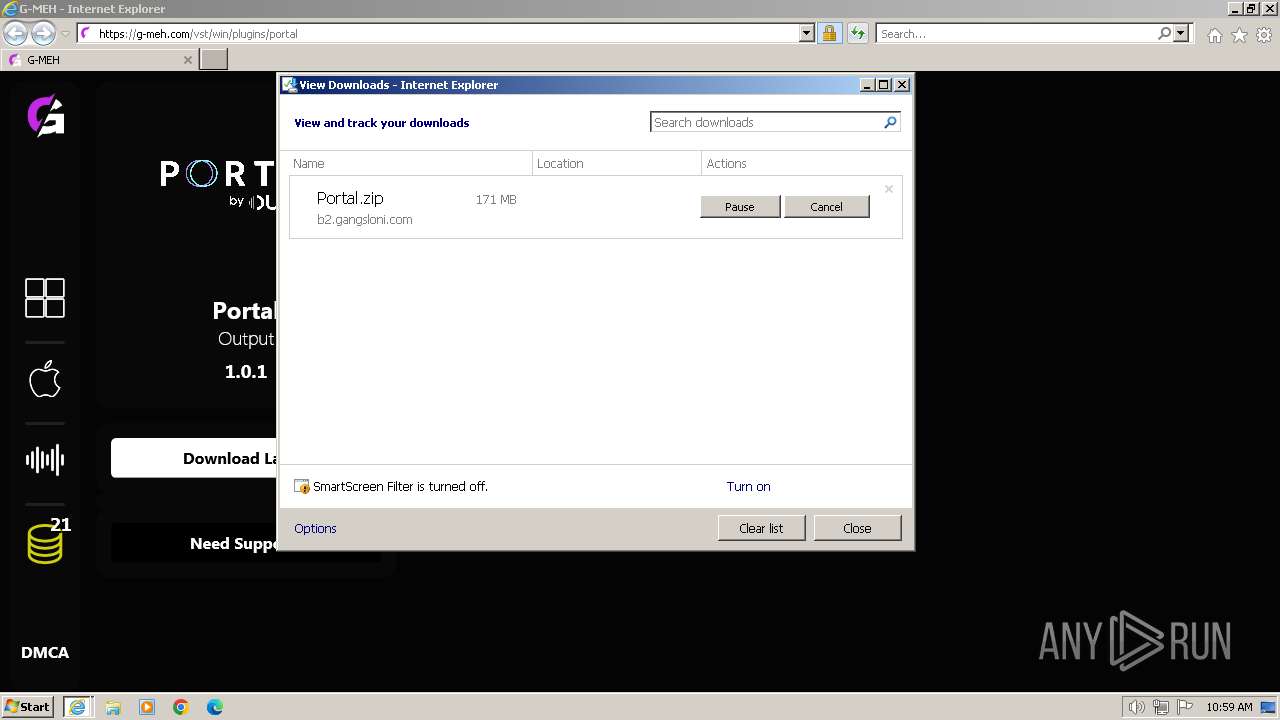Viewport: 1280px width, 720px height.
Task: Open media player taskbar icon
Action: pos(147,707)
